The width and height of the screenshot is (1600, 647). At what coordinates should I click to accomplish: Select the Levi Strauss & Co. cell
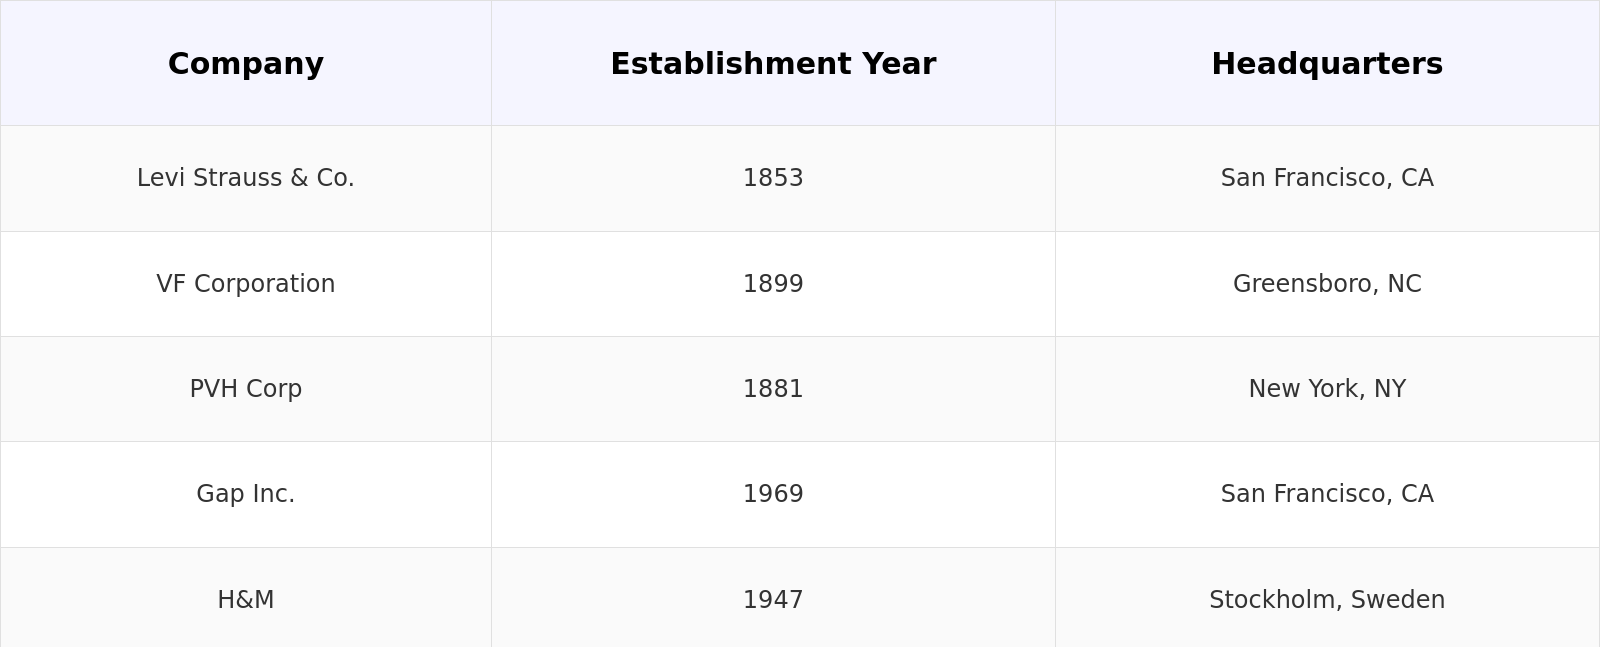pyautogui.click(x=246, y=178)
